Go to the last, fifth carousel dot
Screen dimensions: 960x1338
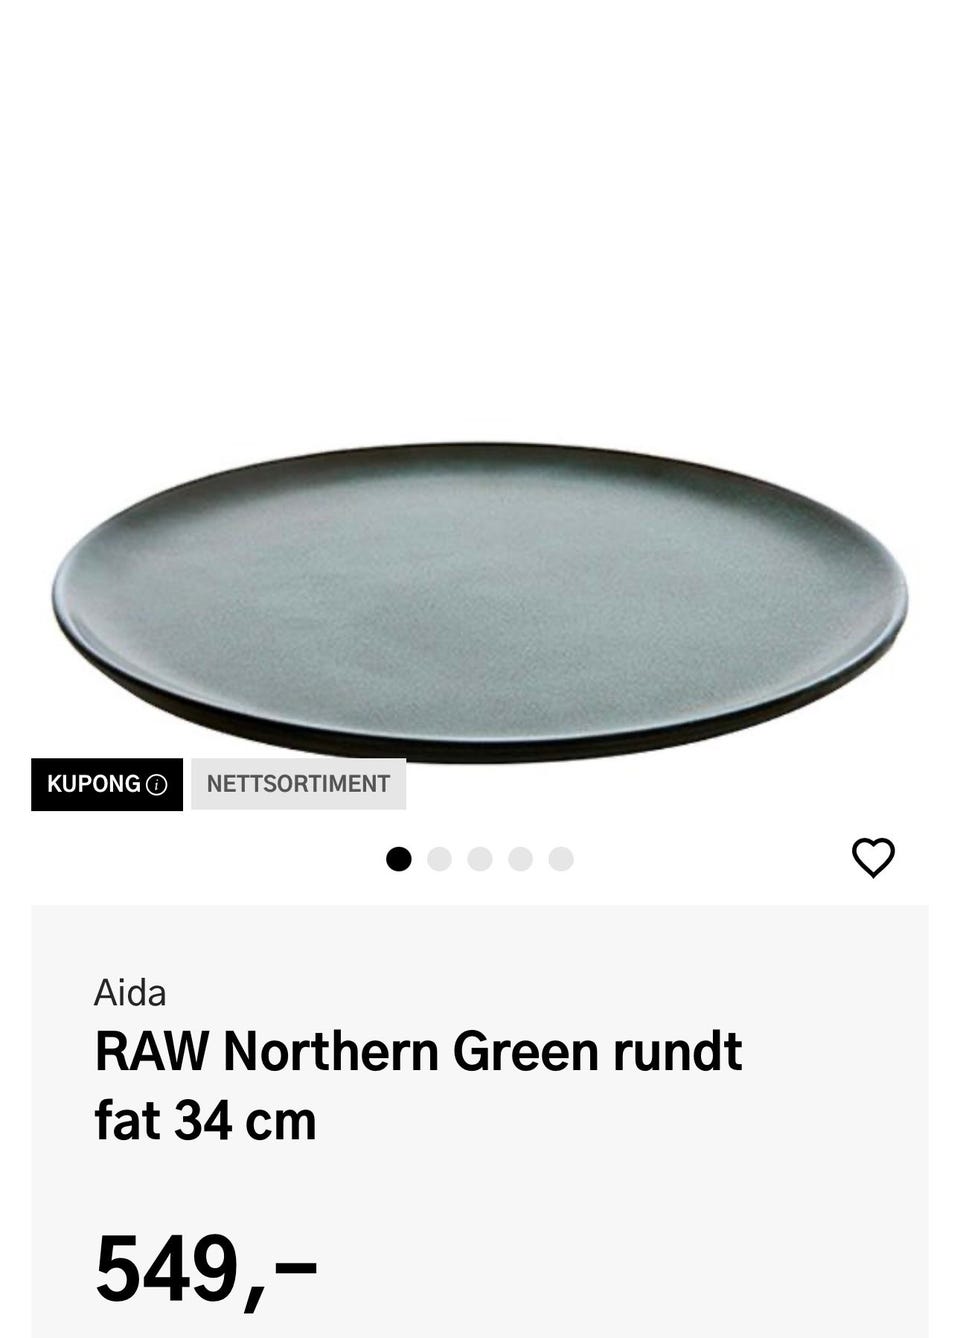click(561, 859)
